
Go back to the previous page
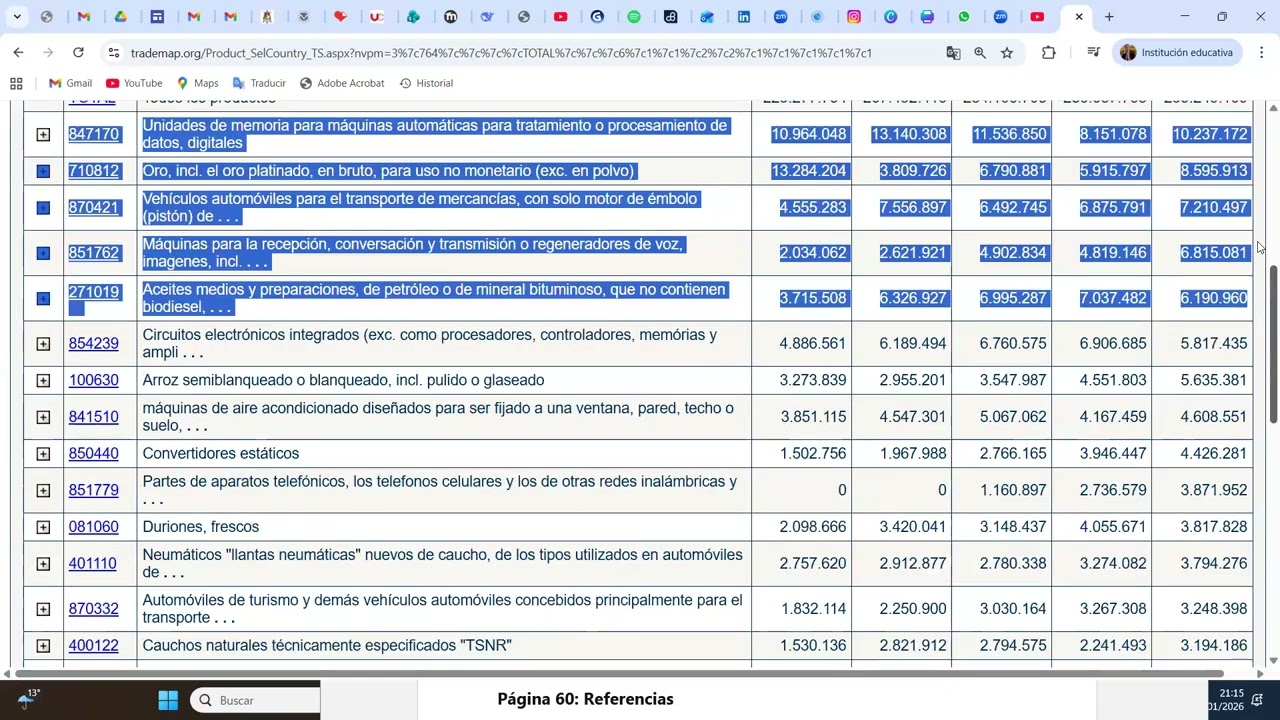pyautogui.click(x=18, y=52)
